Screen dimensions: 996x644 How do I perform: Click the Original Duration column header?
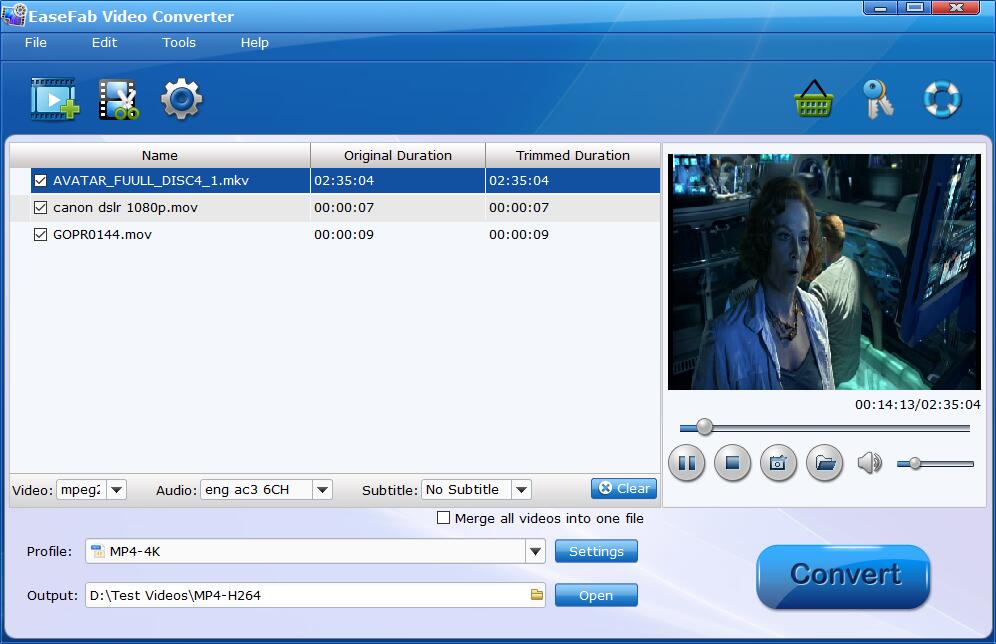click(x=398, y=156)
